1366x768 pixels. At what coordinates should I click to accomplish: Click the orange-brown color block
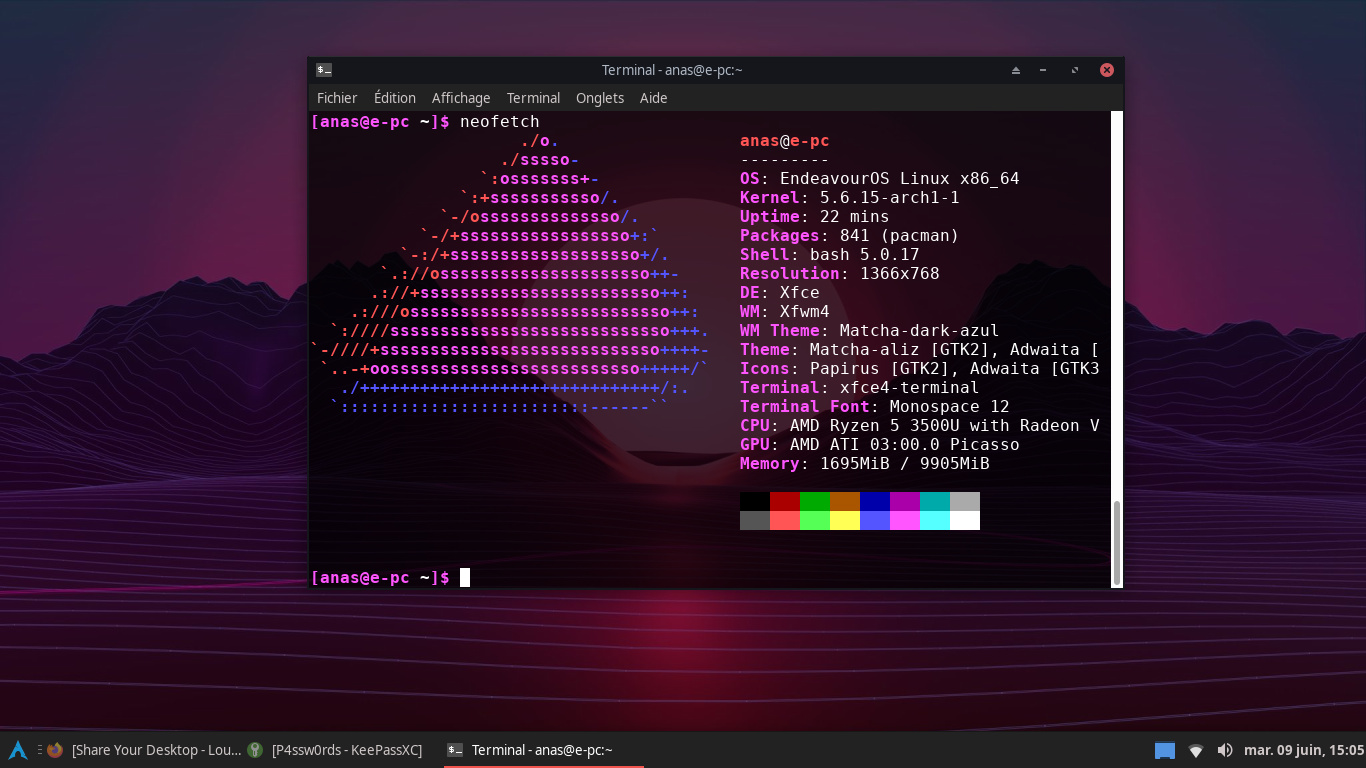(x=845, y=501)
